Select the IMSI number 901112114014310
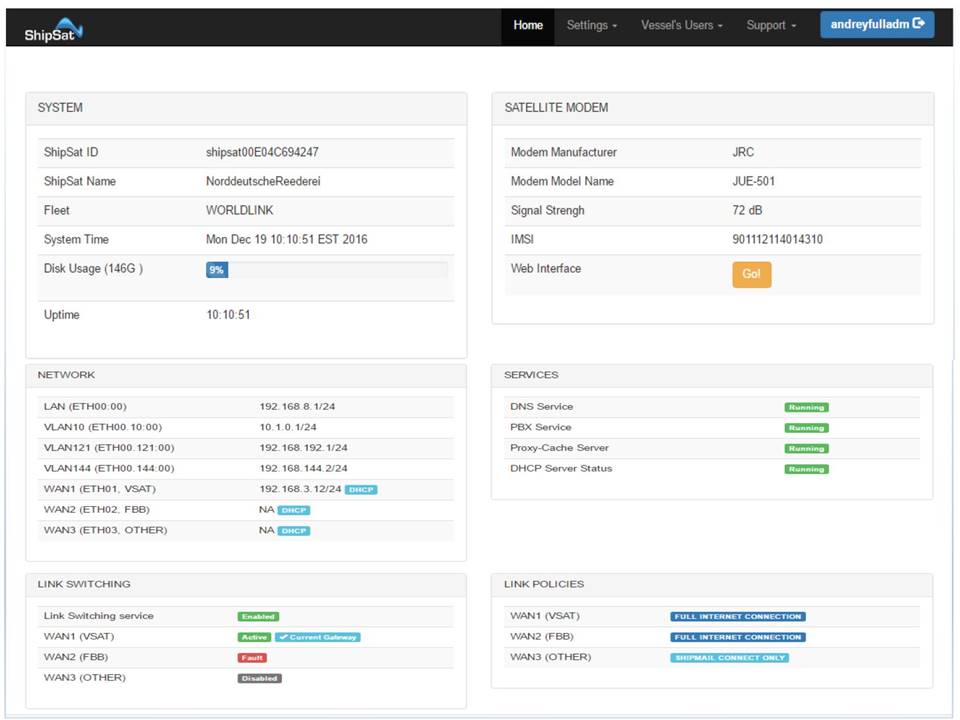Viewport: 960px width, 720px height. (x=778, y=239)
